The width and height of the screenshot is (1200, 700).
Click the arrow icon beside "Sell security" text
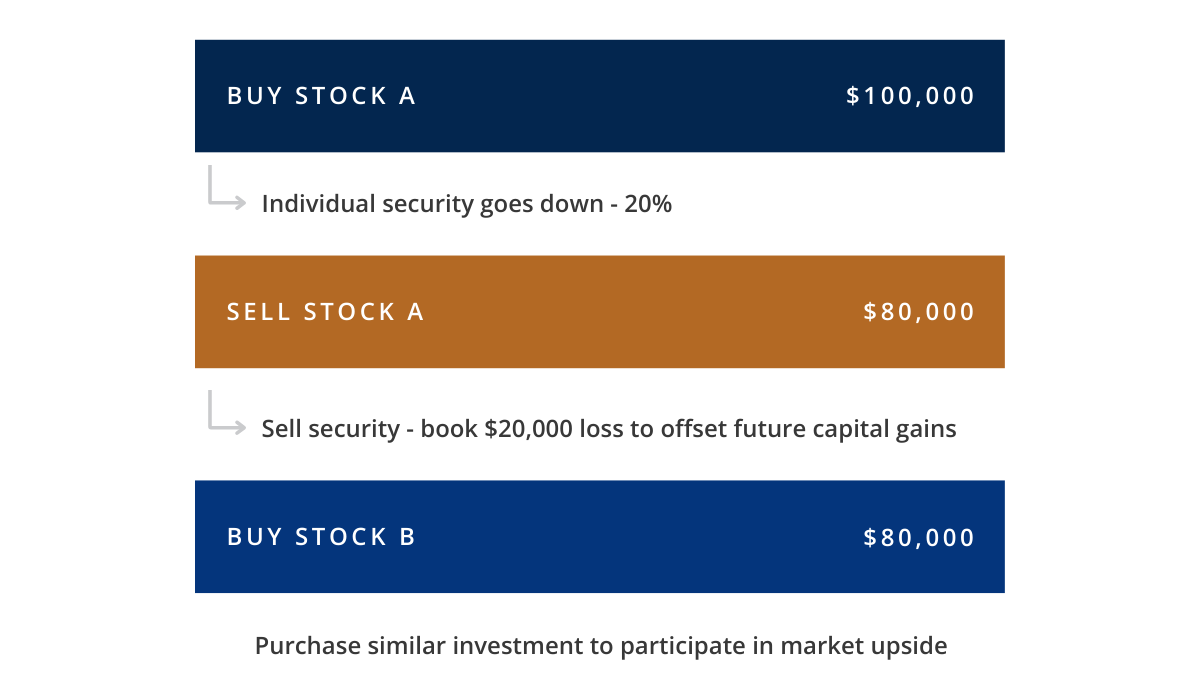[227, 413]
